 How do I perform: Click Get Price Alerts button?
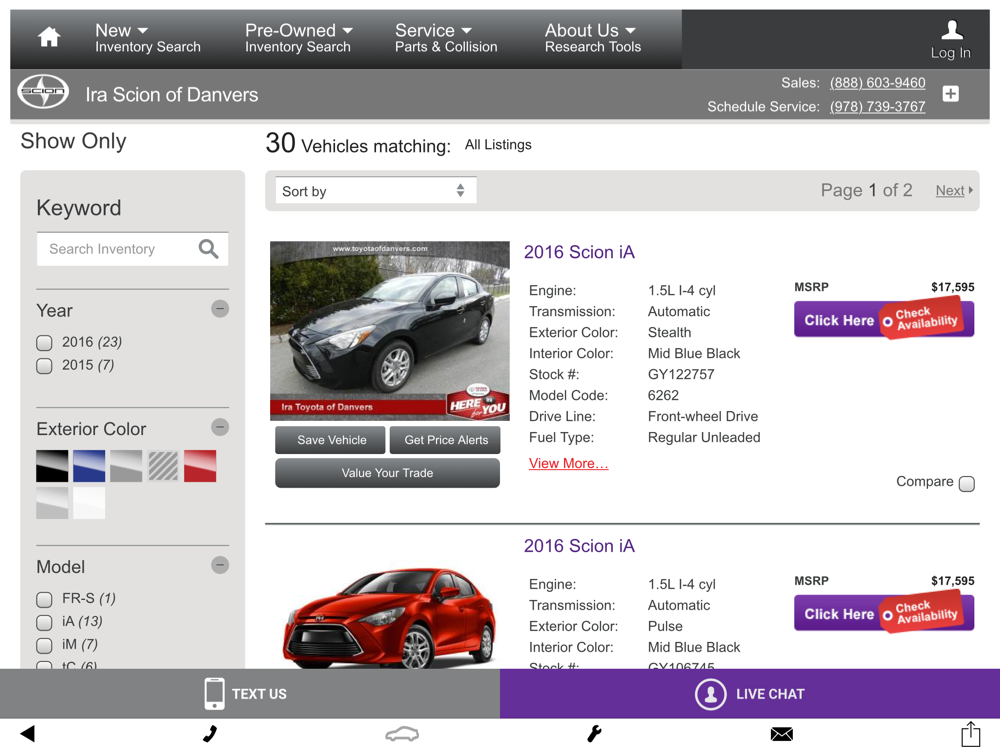pos(445,440)
